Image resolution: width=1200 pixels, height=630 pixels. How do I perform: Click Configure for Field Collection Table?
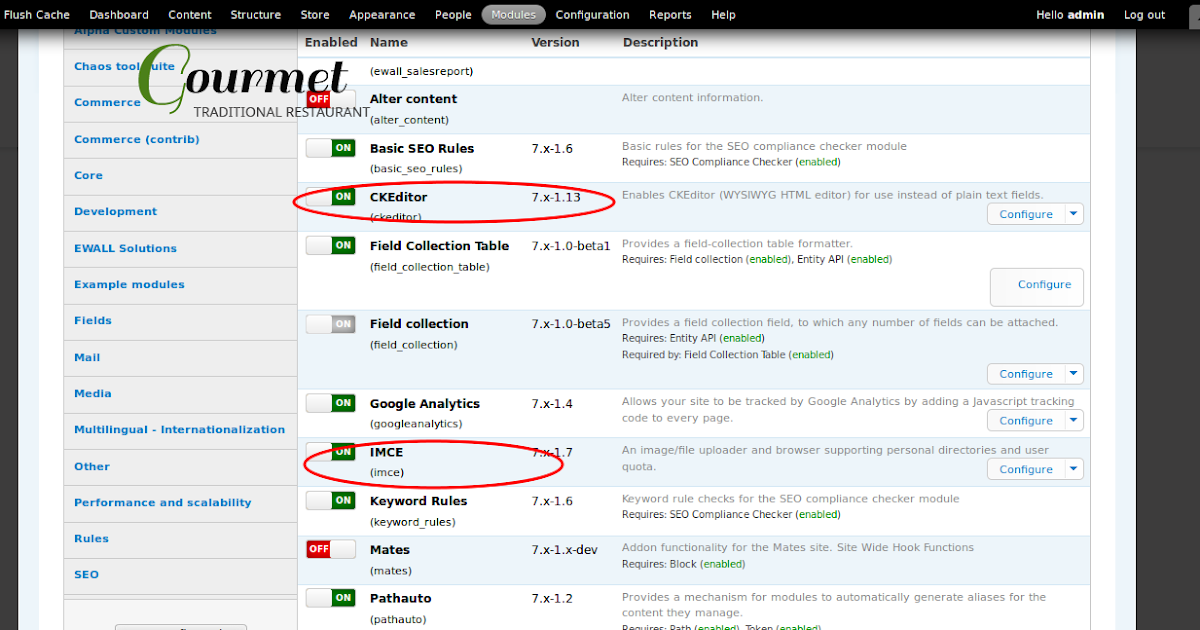pos(1037,286)
